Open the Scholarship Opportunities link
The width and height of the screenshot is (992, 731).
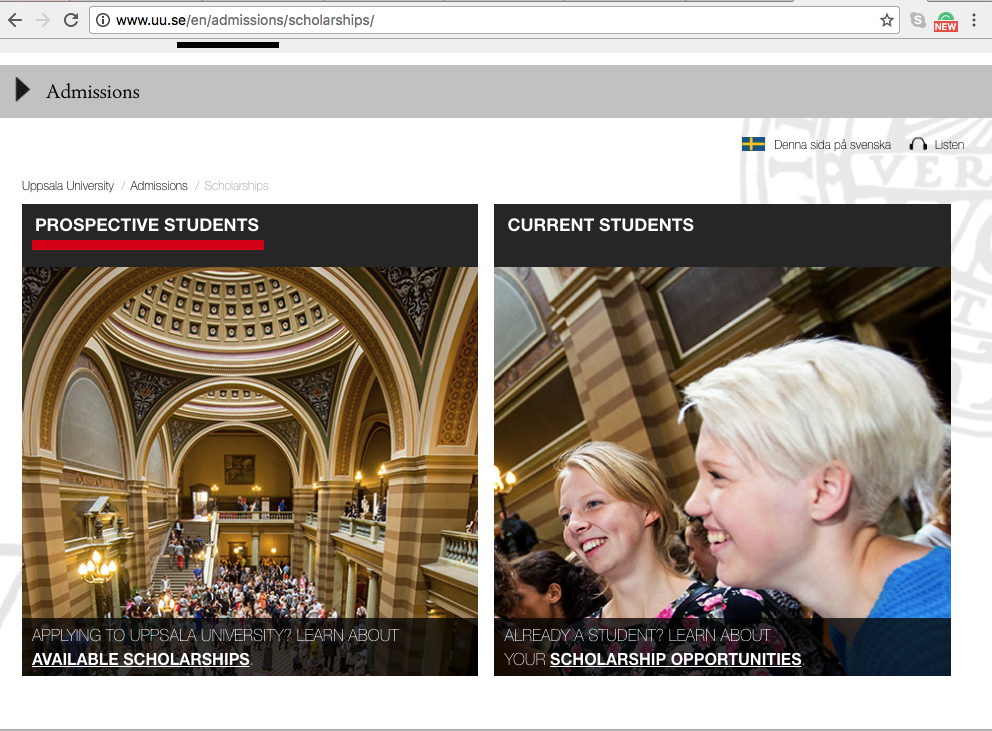coord(676,659)
